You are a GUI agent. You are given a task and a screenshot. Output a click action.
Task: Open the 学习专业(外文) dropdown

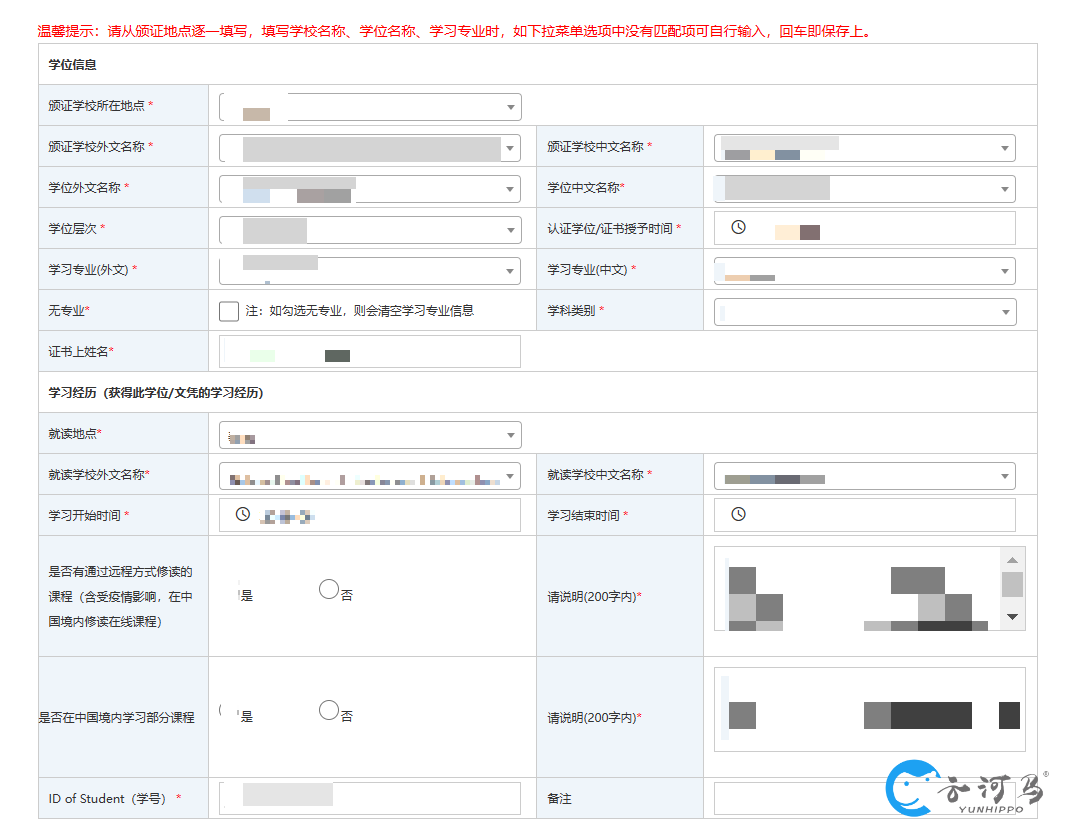coord(370,271)
